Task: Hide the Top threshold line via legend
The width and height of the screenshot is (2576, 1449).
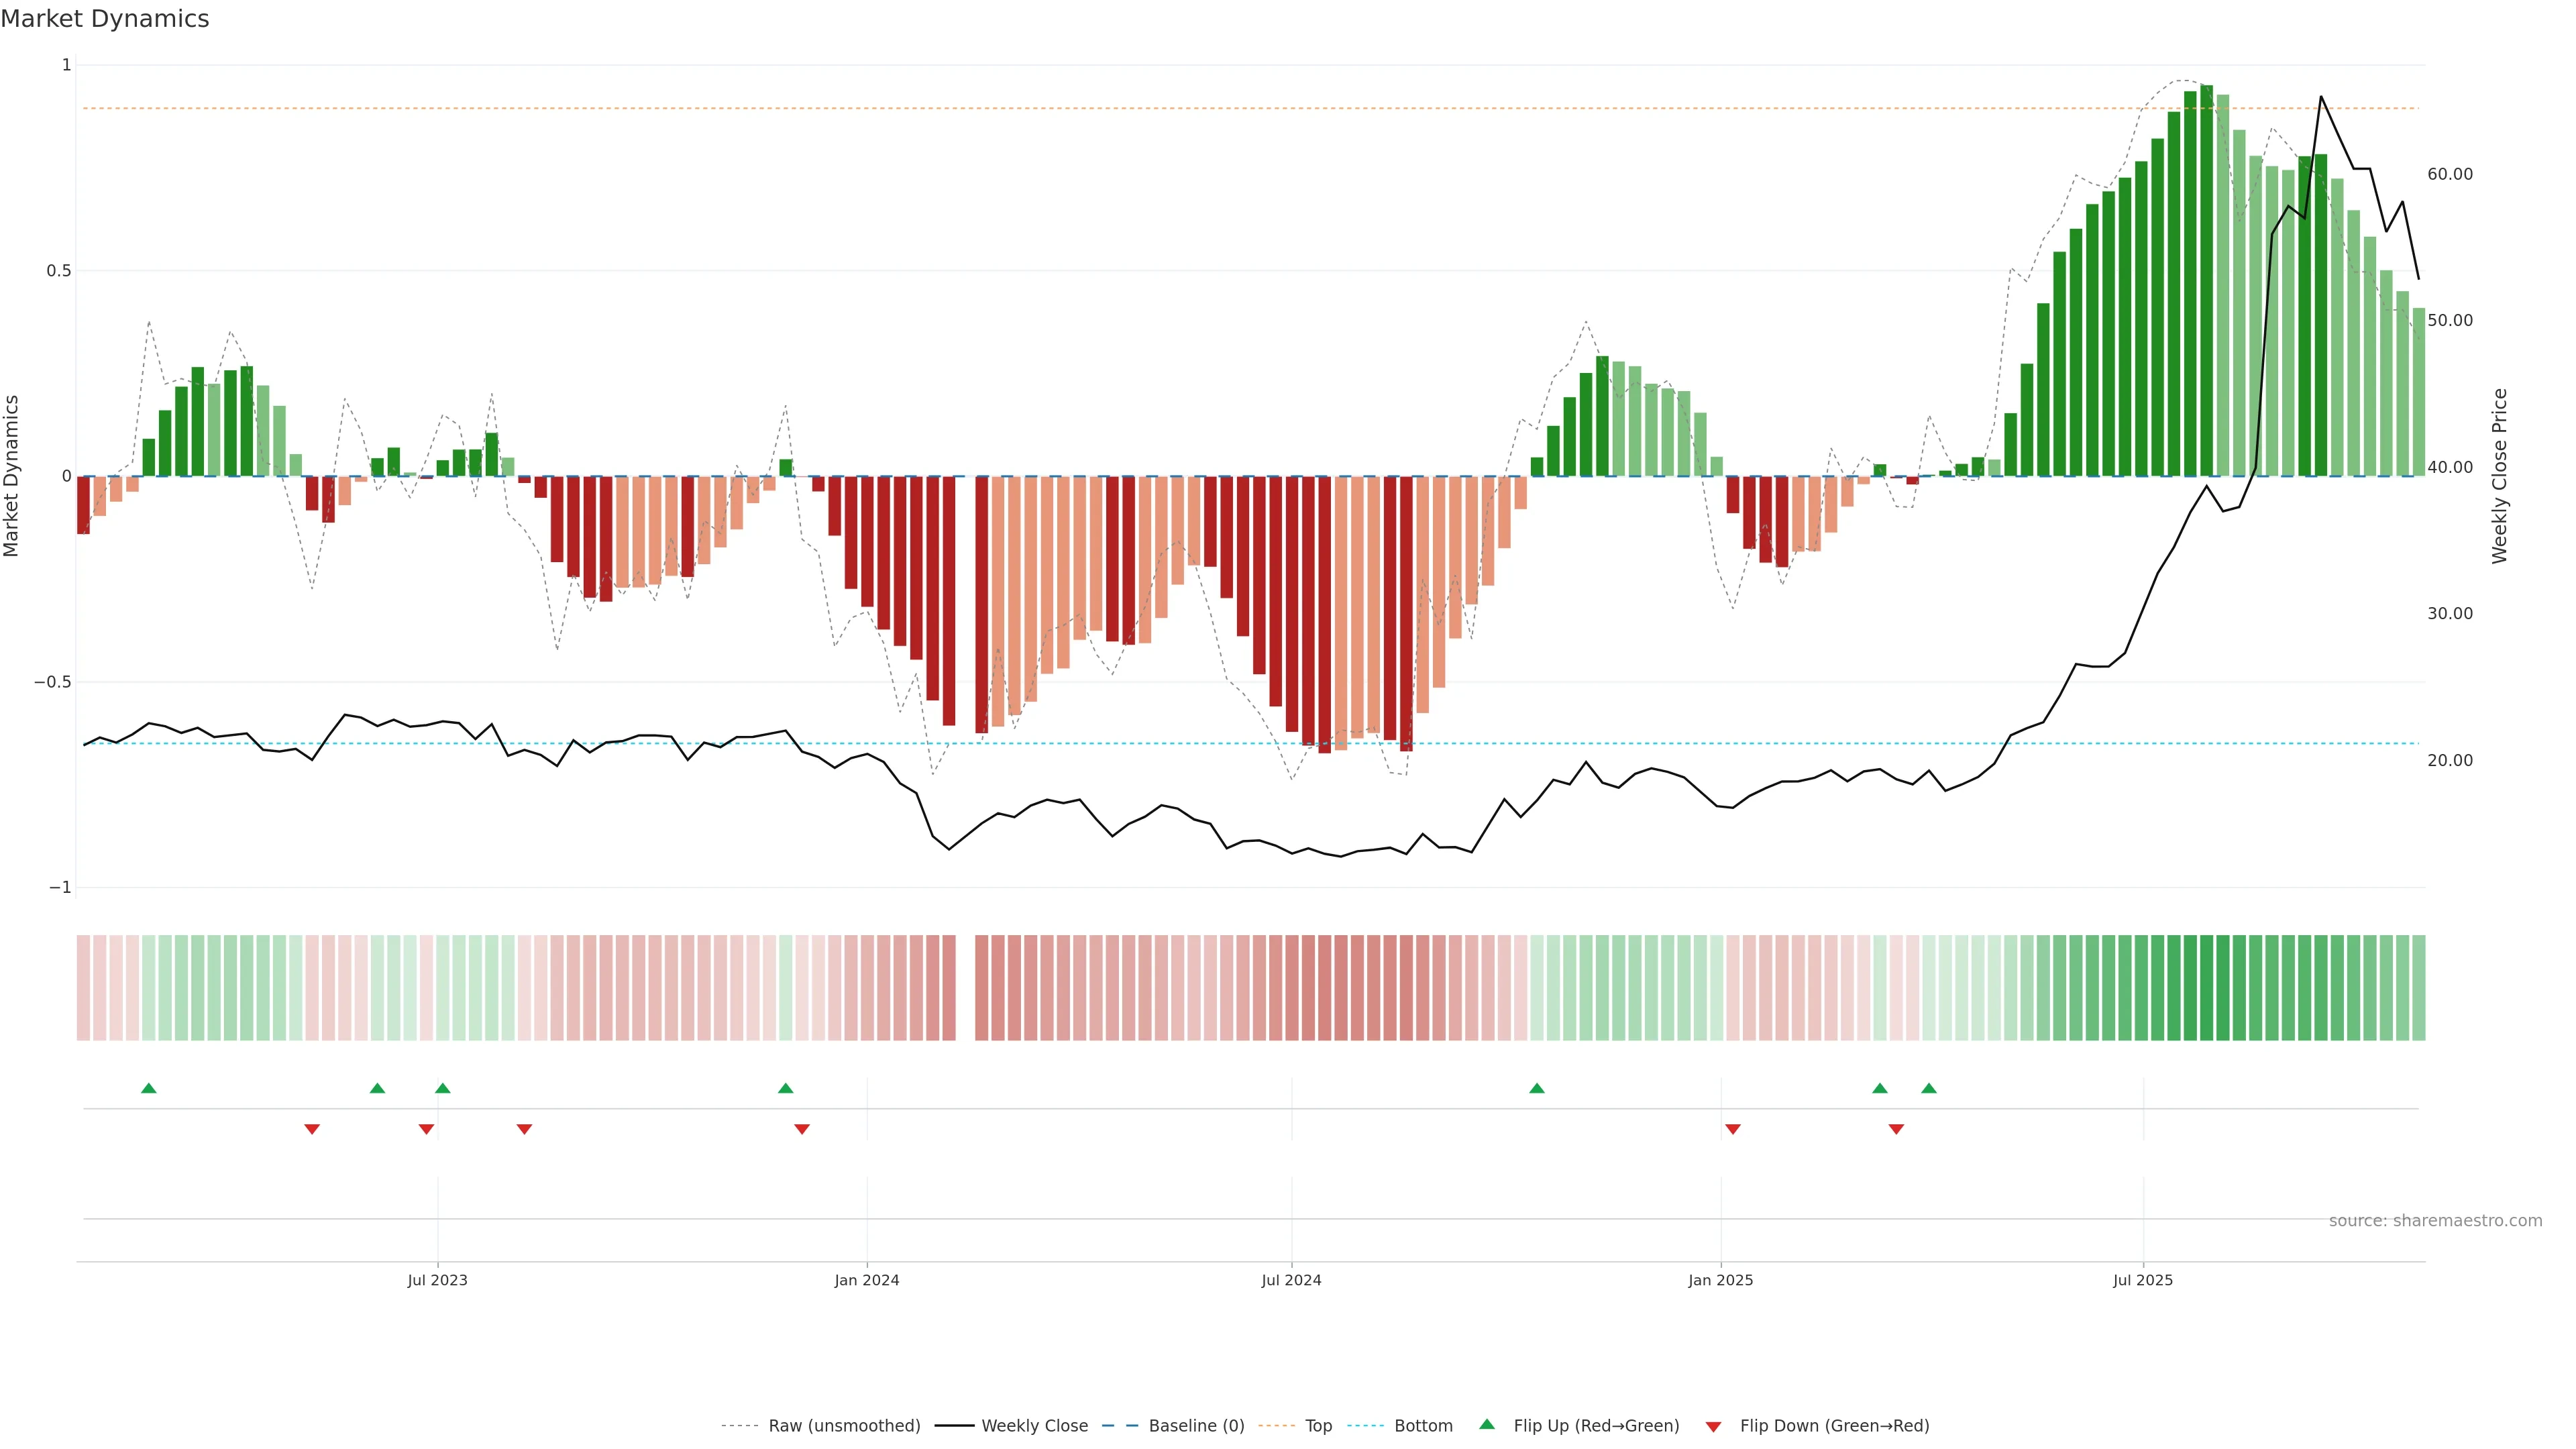Action: (x=1318, y=1426)
